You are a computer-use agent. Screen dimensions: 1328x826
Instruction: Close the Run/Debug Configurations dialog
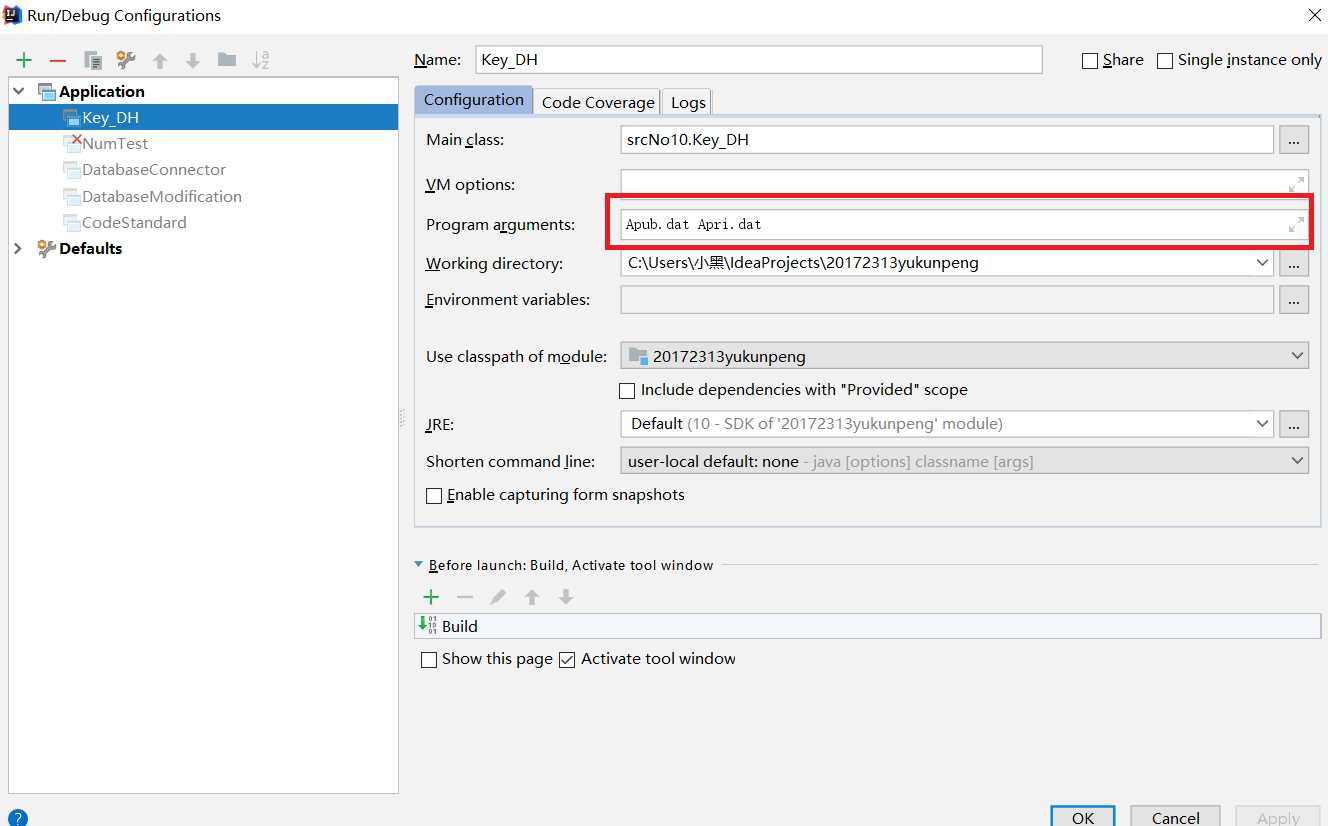click(1313, 15)
